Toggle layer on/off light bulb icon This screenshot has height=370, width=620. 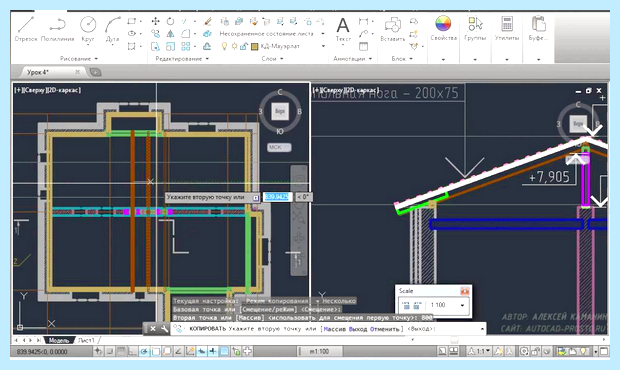click(x=225, y=46)
